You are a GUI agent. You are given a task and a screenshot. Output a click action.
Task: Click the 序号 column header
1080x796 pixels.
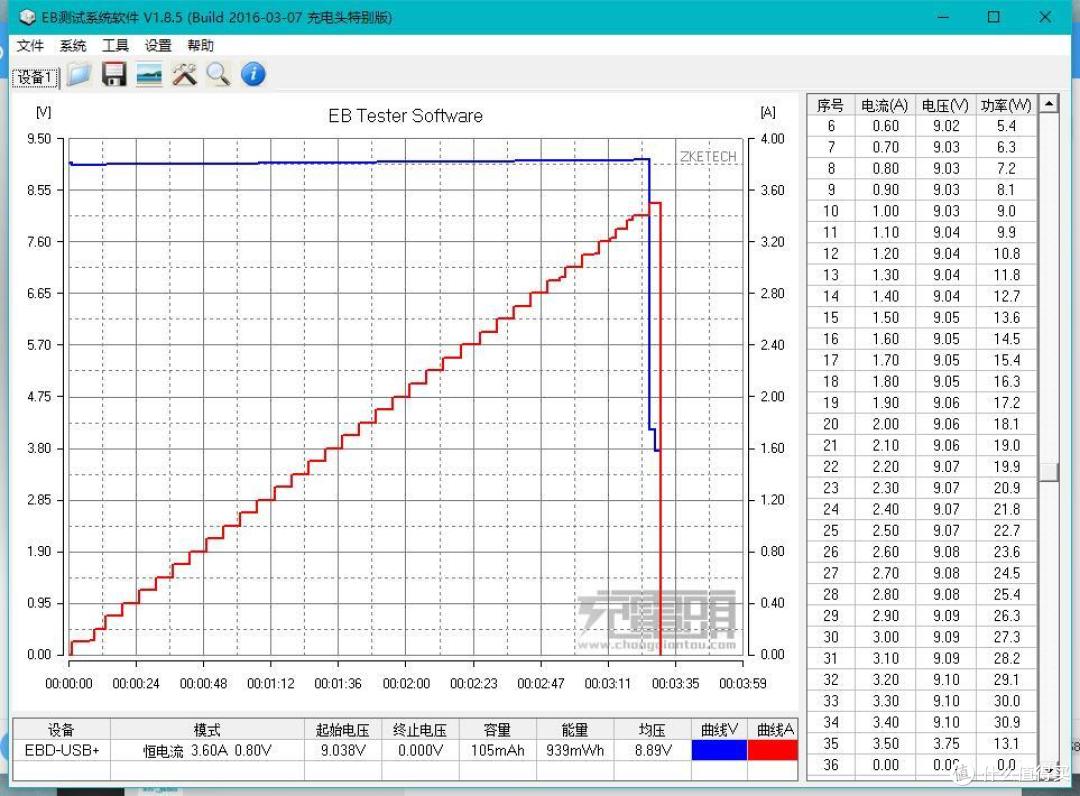[x=830, y=105]
